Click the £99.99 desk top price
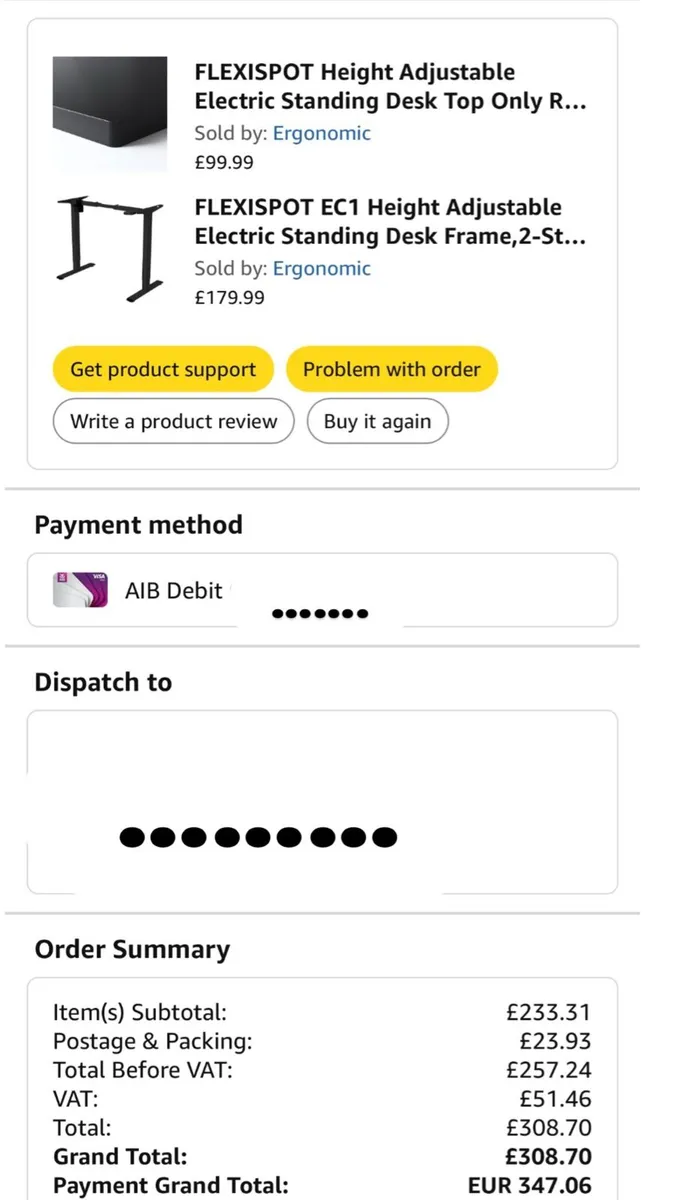 coord(224,162)
